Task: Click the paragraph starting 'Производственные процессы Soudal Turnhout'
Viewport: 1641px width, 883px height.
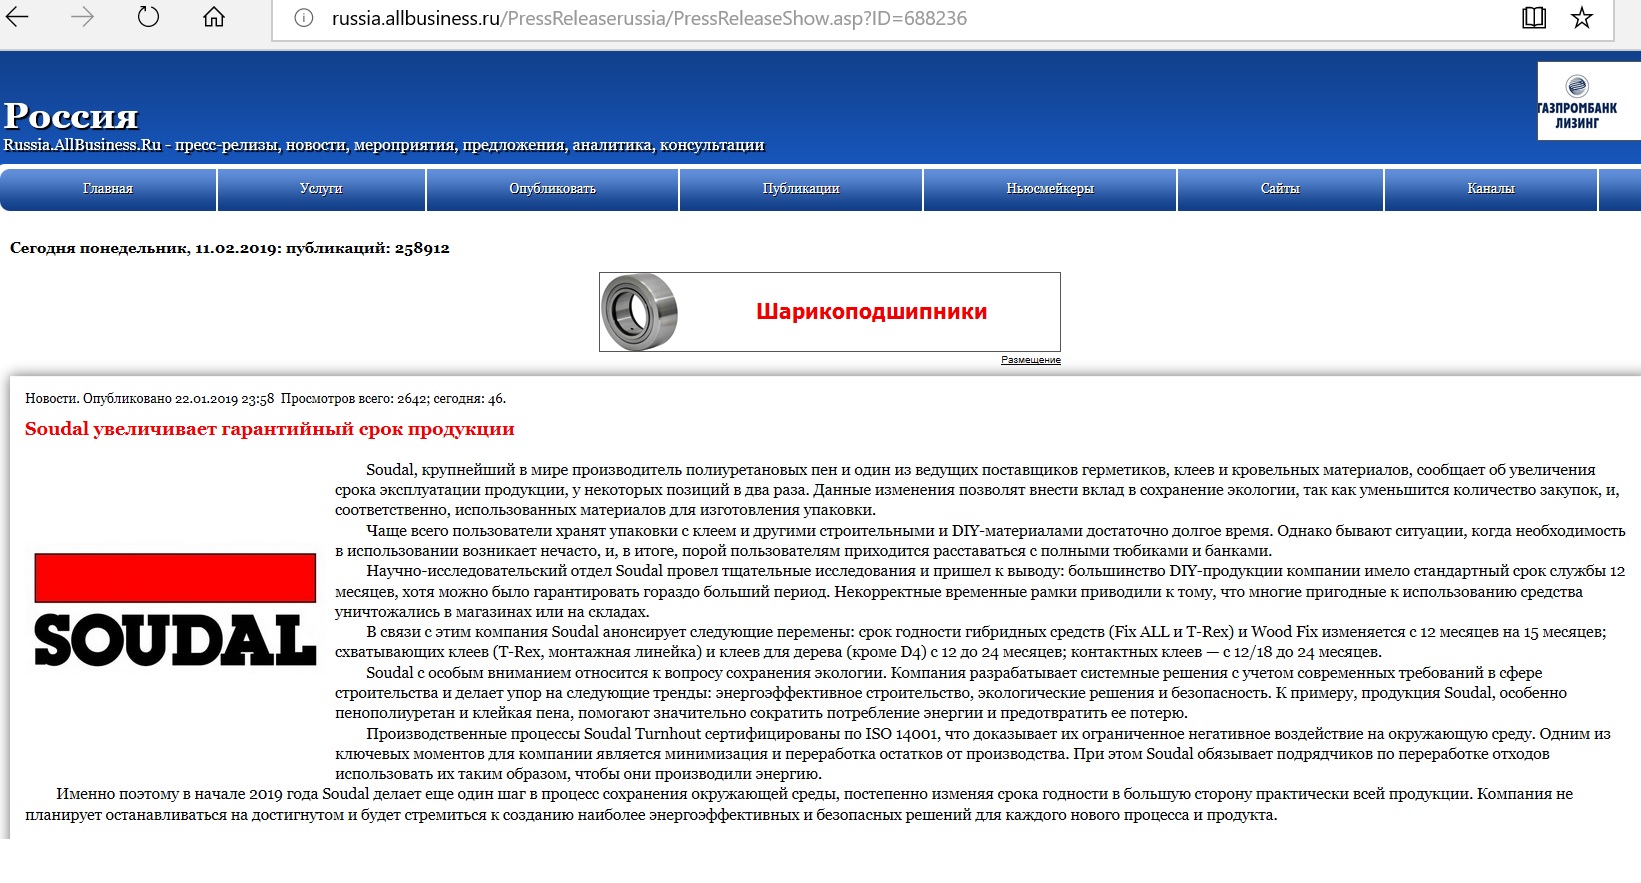Action: (973, 754)
